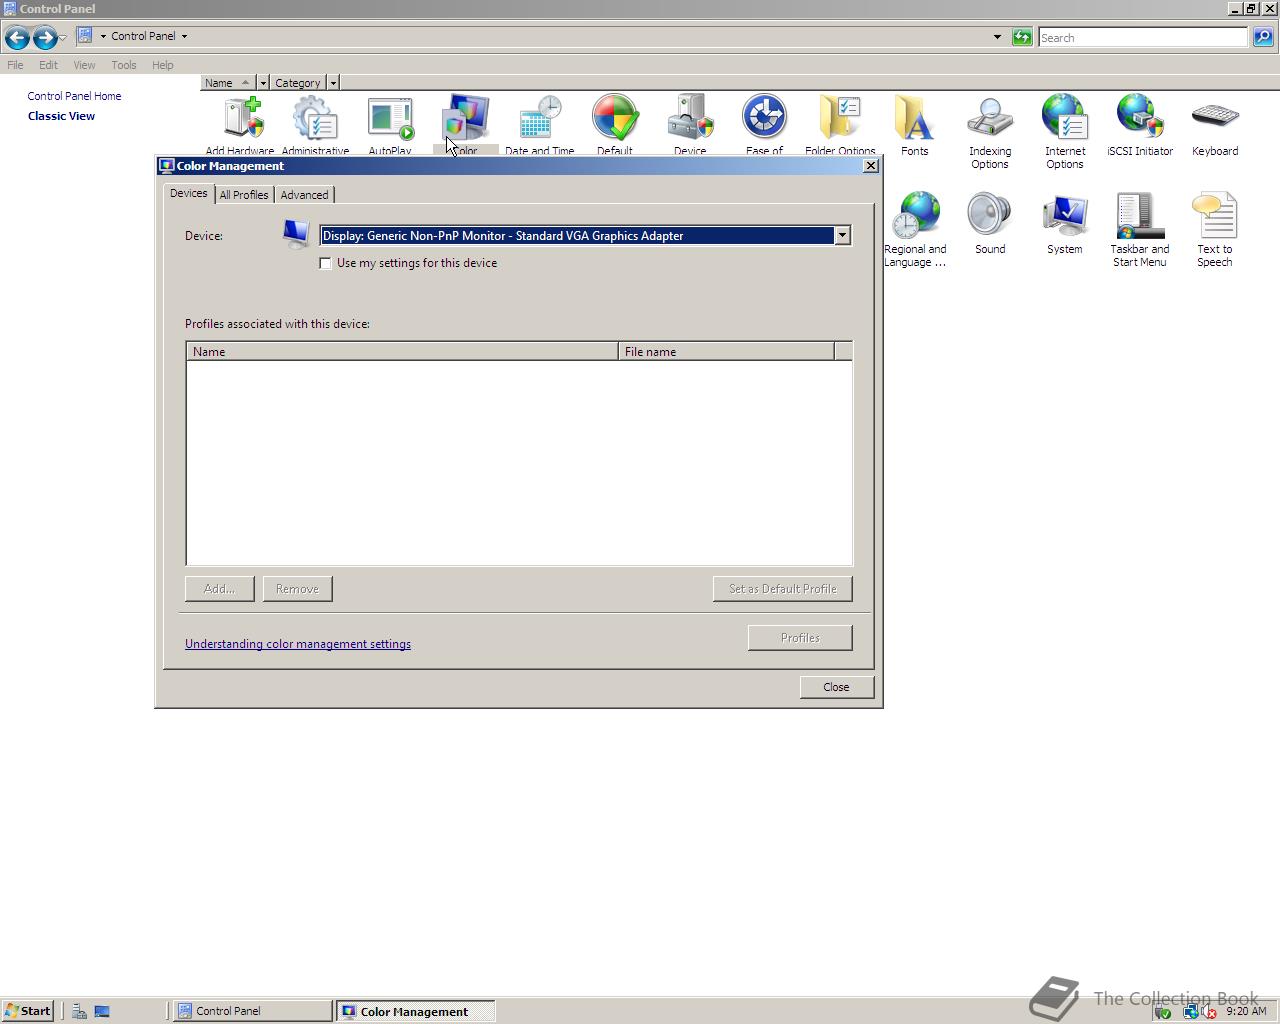Expand the Control Panel breadcrumb arrow

tap(184, 36)
